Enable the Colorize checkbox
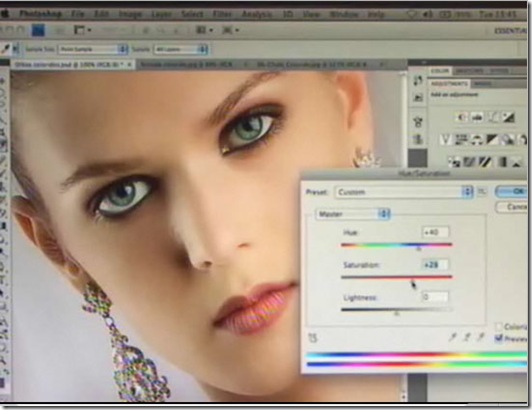Image resolution: width=532 pixels, height=410 pixels. click(x=498, y=327)
